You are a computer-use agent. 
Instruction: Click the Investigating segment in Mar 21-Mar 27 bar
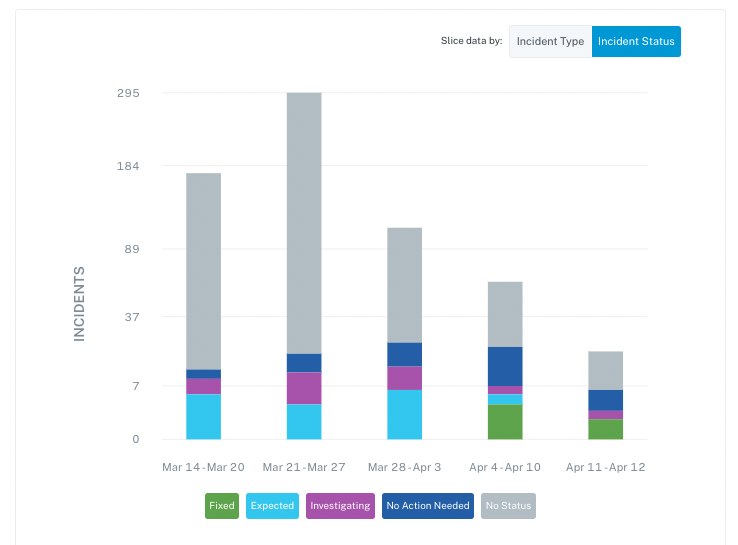[304, 388]
